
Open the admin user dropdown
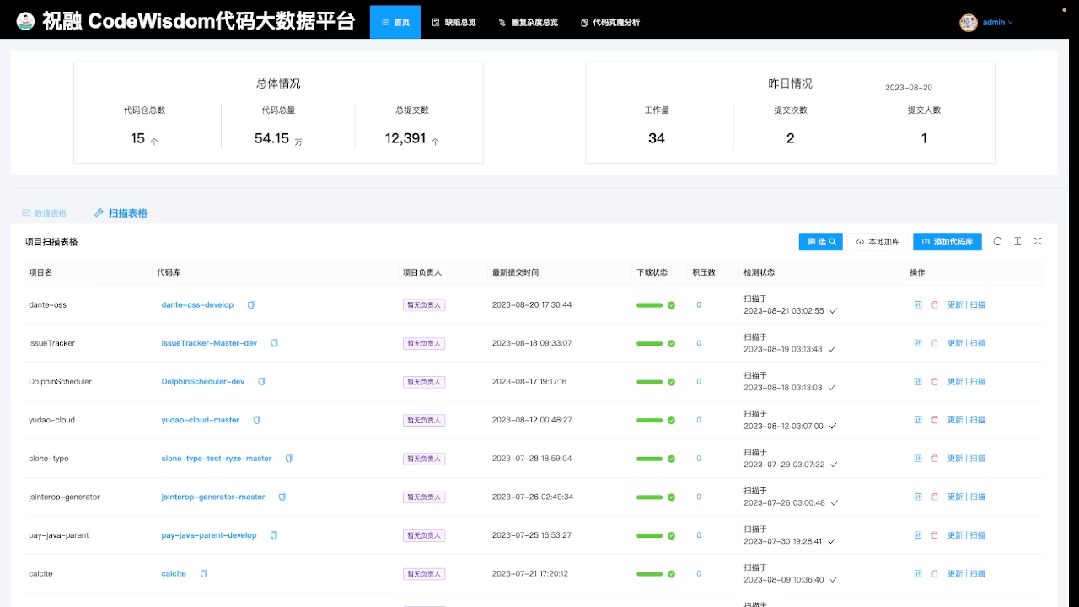coord(997,22)
